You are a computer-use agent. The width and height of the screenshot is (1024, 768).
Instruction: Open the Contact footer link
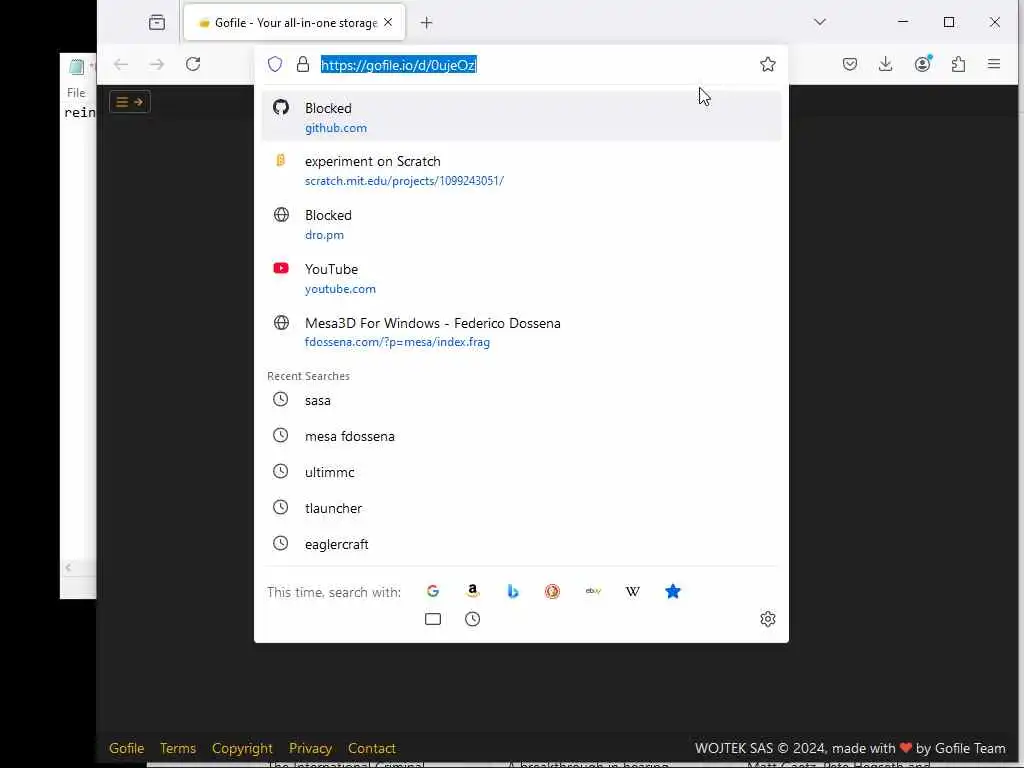(372, 748)
